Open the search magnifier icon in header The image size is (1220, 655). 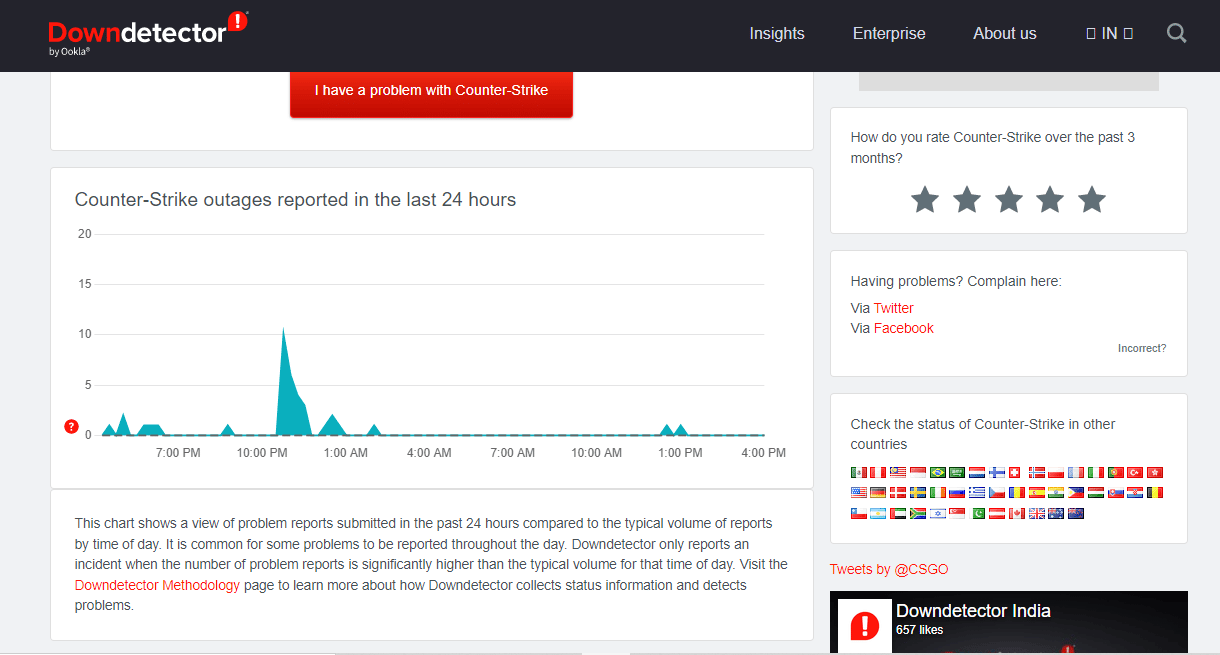(1176, 34)
